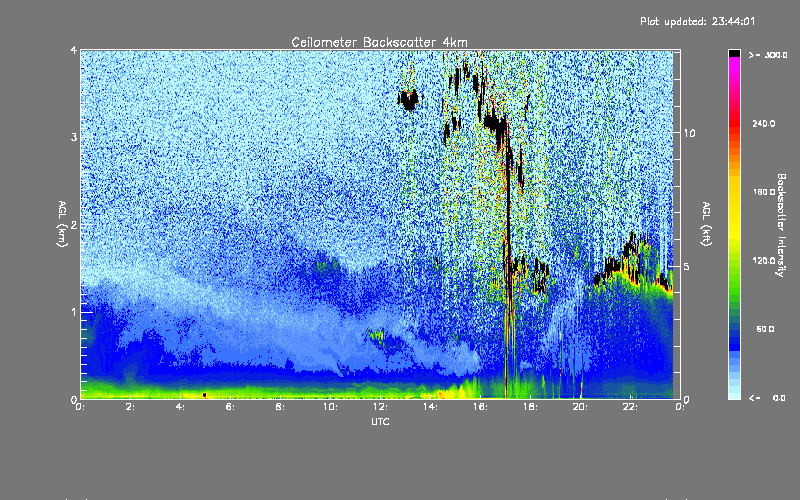Click the left 'AGL (km)' axis label

[62, 224]
